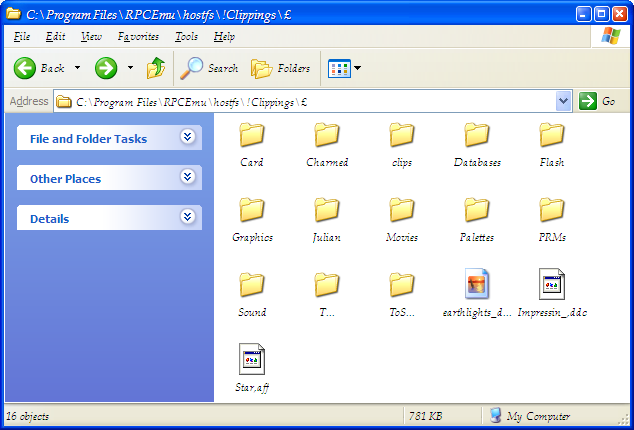This screenshot has width=634, height=430.
Task: Expand the address bar dropdown list
Action: tap(562, 101)
